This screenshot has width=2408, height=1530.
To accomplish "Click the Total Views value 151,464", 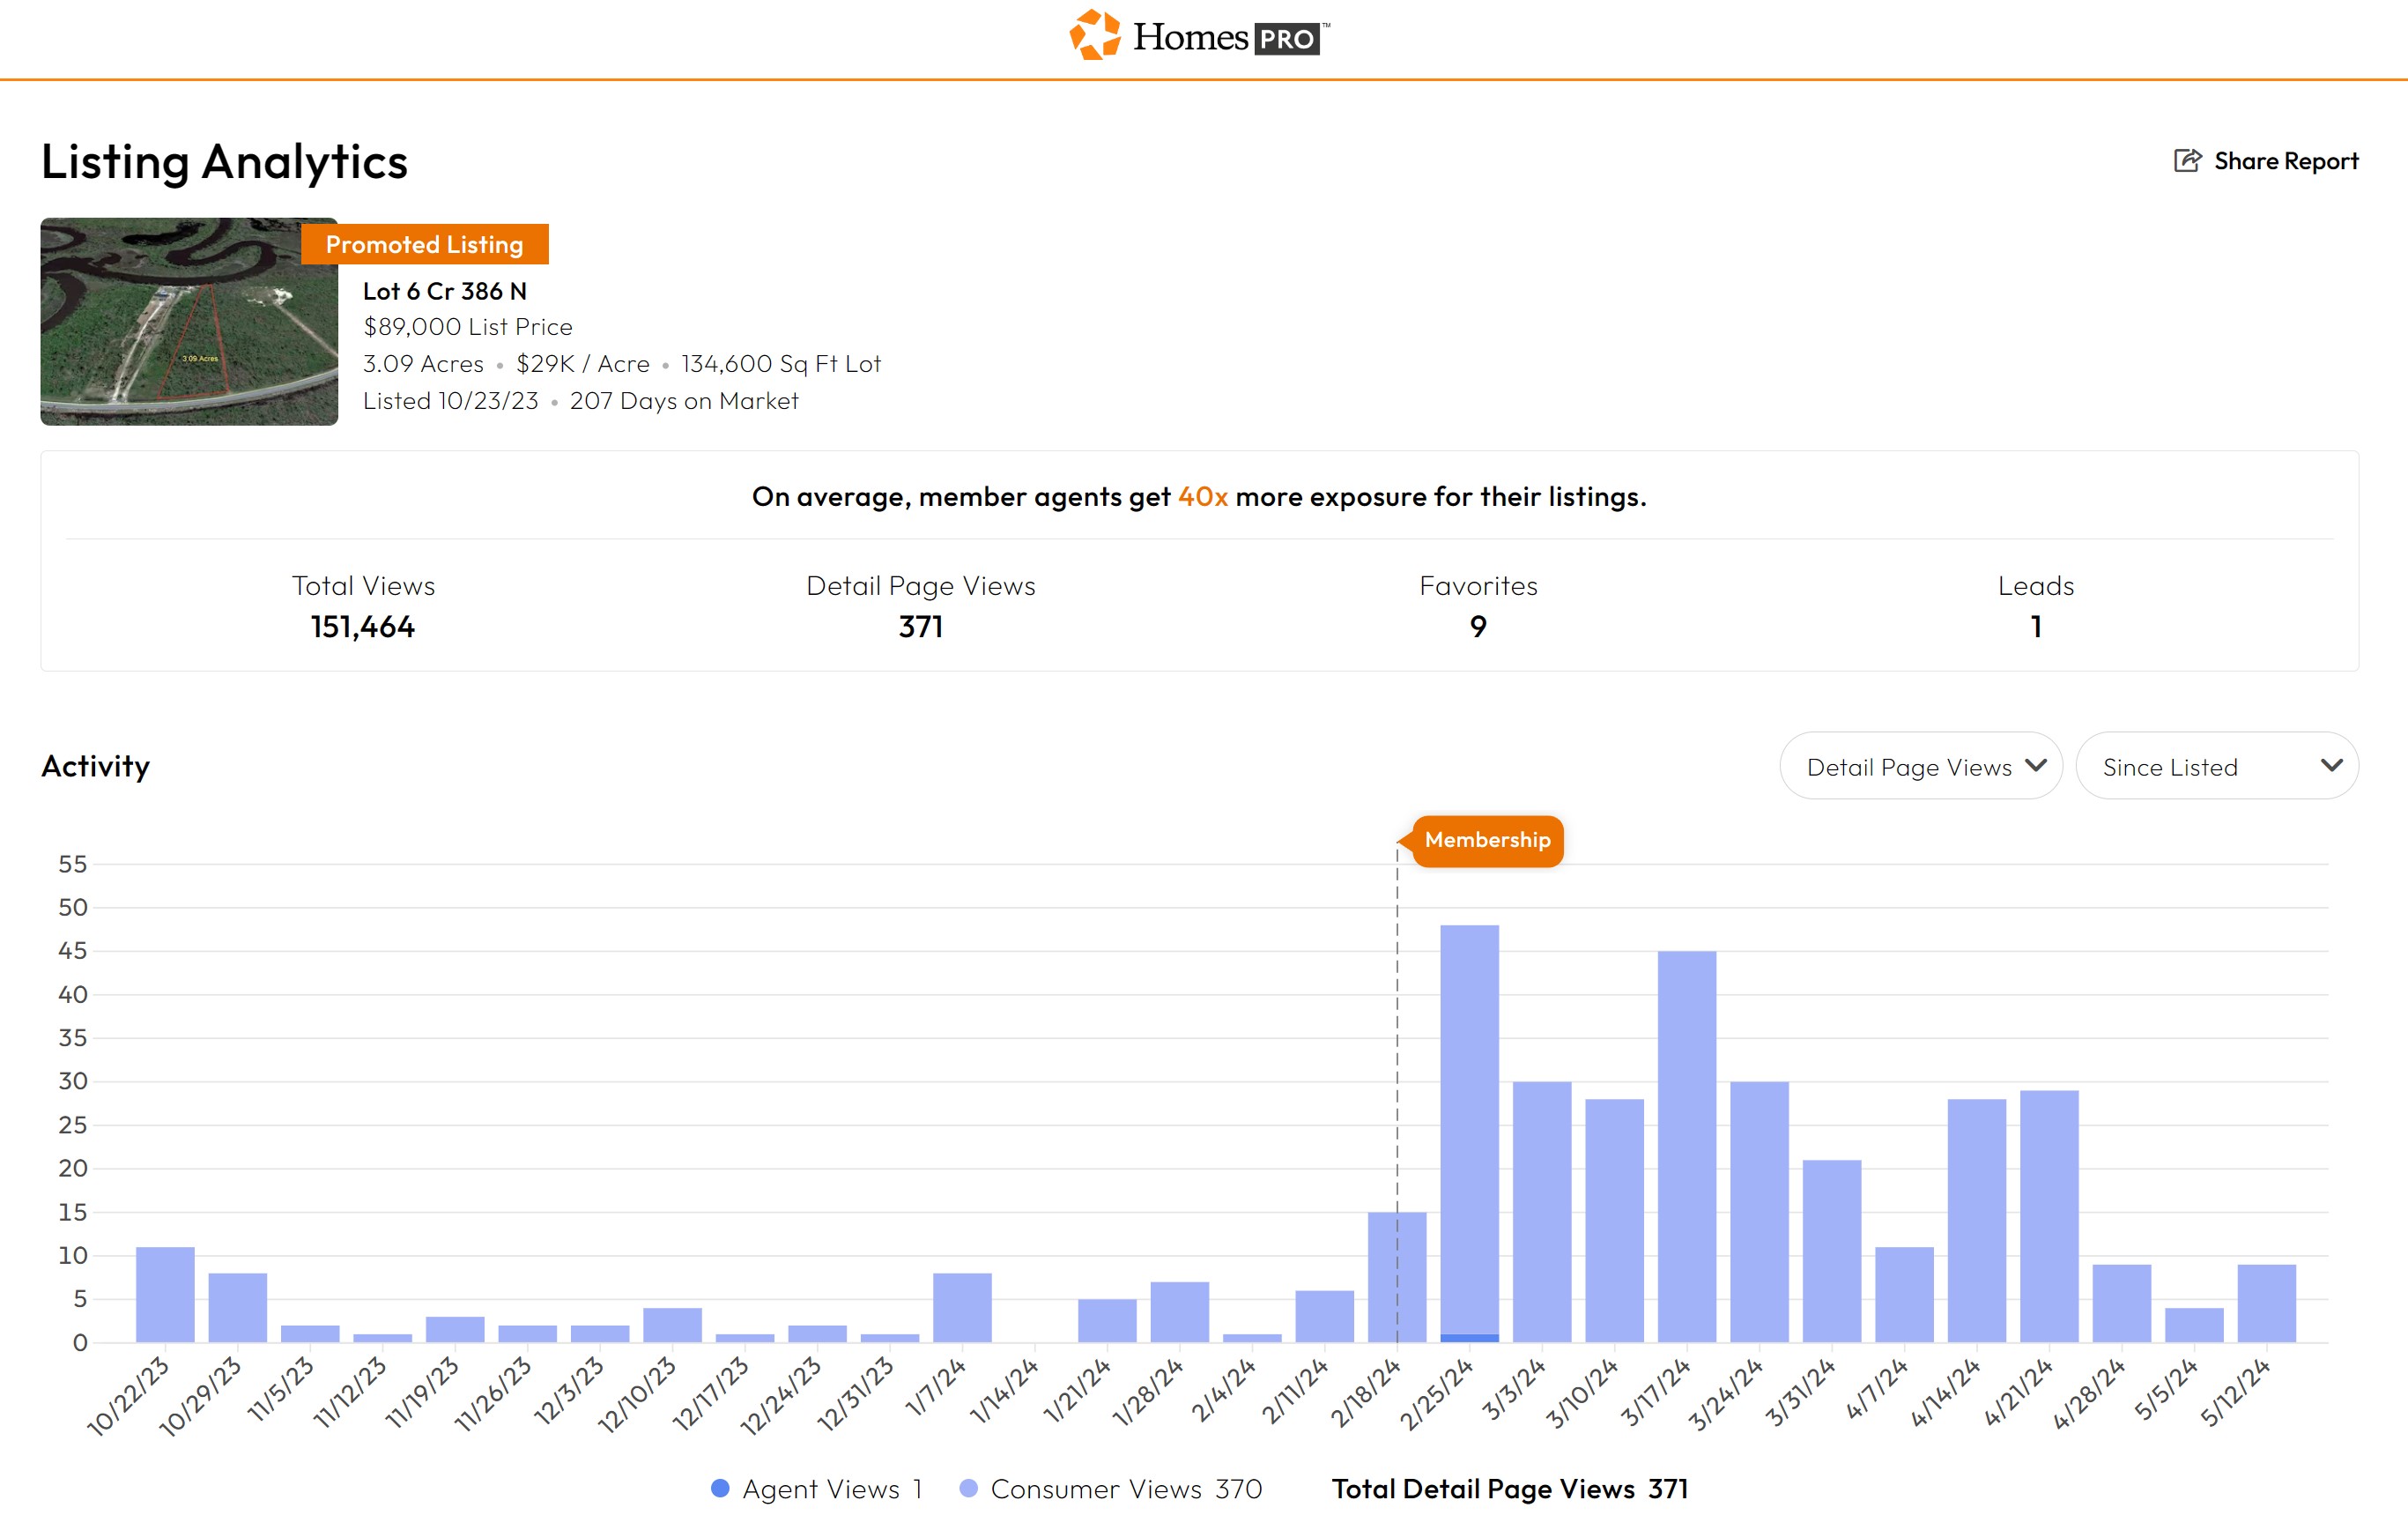I will 363,627.
